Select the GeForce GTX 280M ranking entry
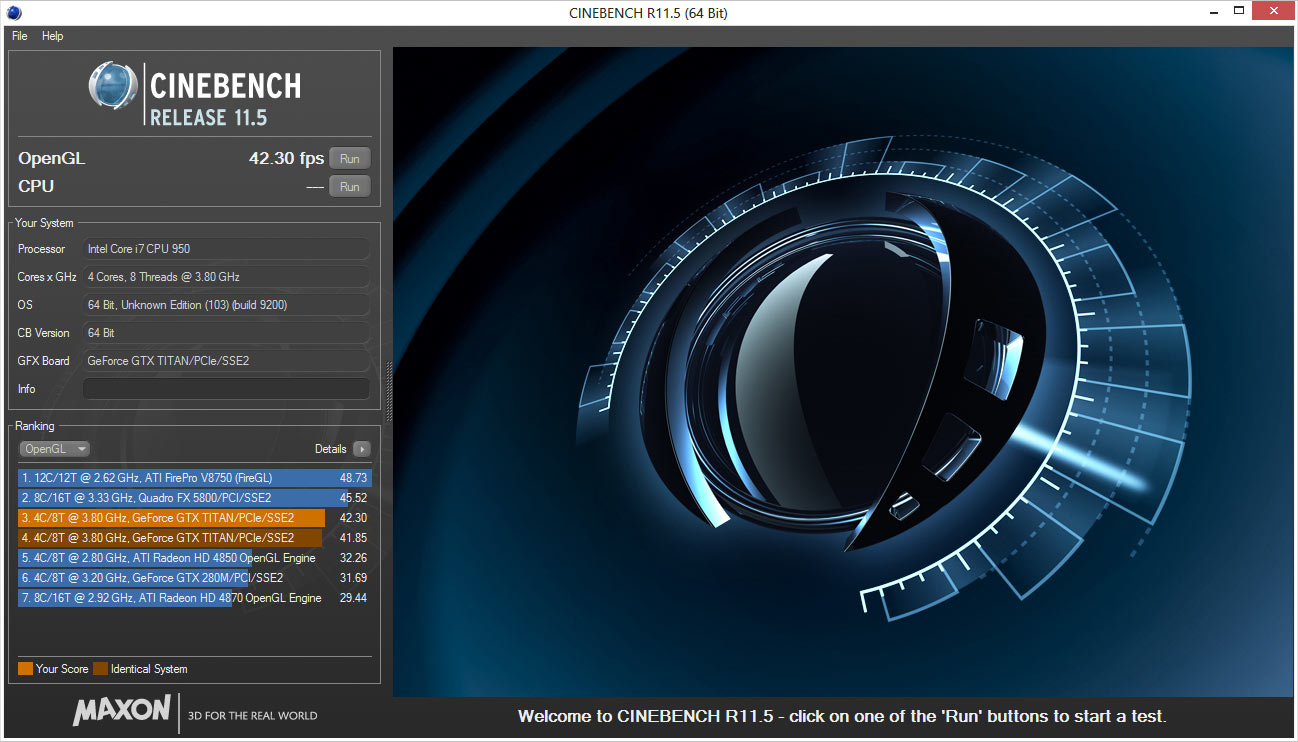Image resolution: width=1298 pixels, height=742 pixels. pyautogui.click(x=194, y=578)
